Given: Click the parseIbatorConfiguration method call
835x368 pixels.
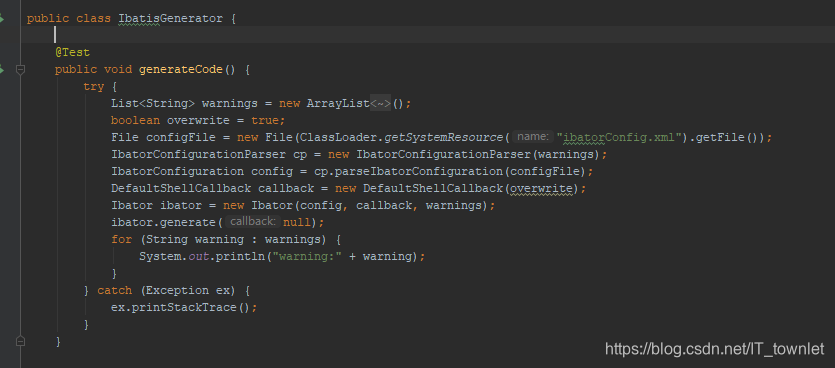Looking at the screenshot, I should [420, 171].
